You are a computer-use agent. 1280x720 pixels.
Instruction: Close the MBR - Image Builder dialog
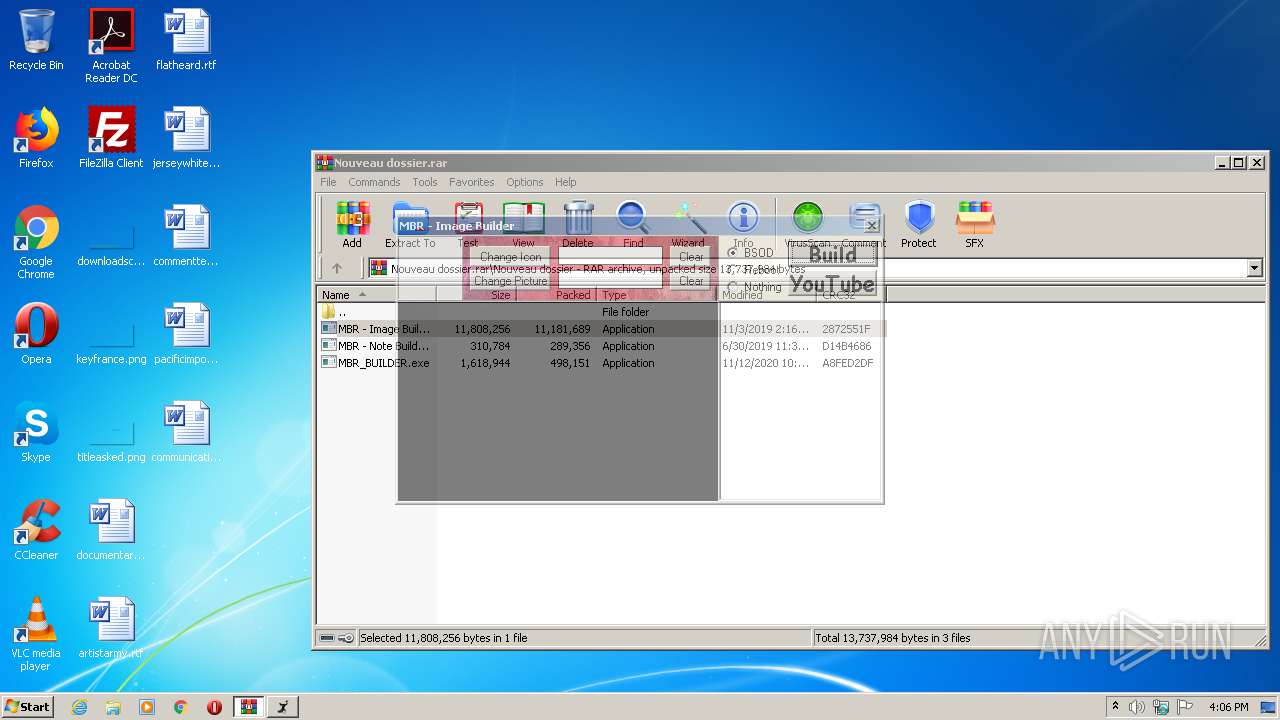click(871, 226)
